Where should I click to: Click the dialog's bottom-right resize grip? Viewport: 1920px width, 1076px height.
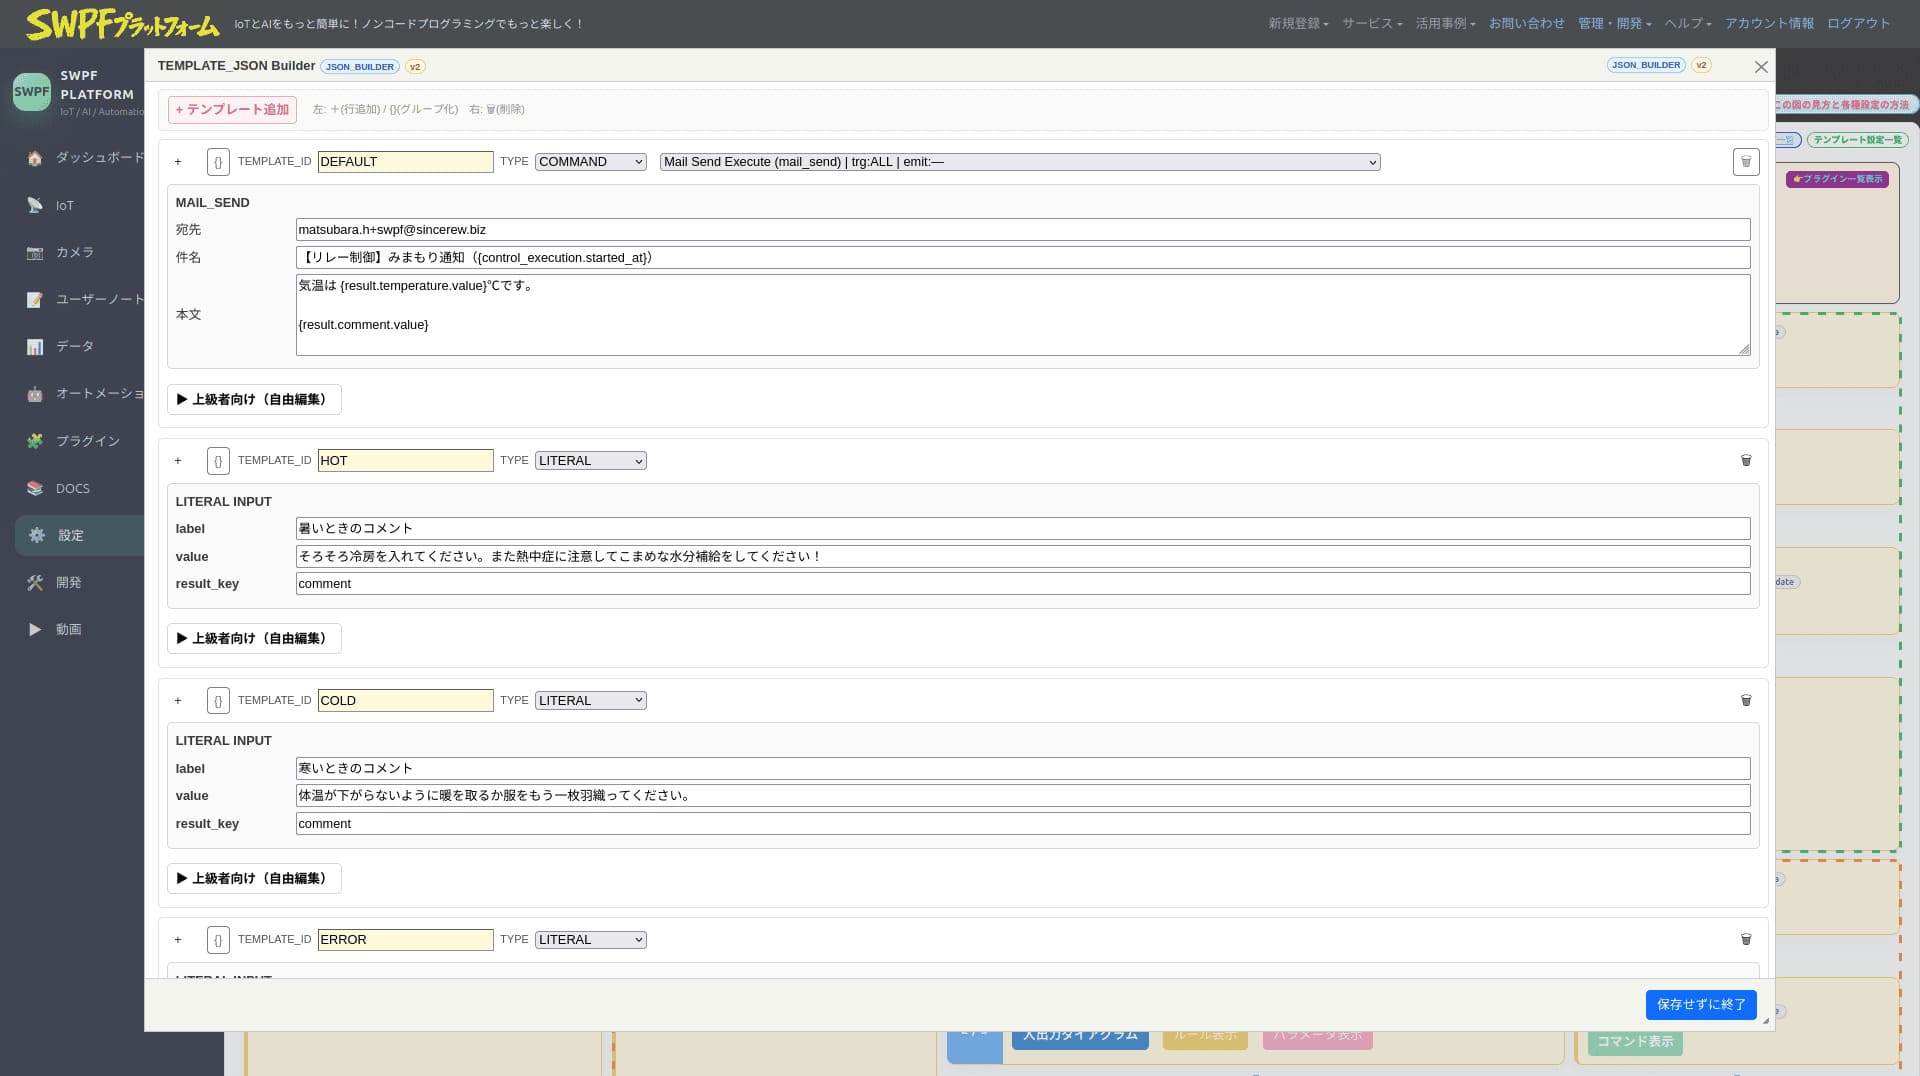pos(1766,1021)
